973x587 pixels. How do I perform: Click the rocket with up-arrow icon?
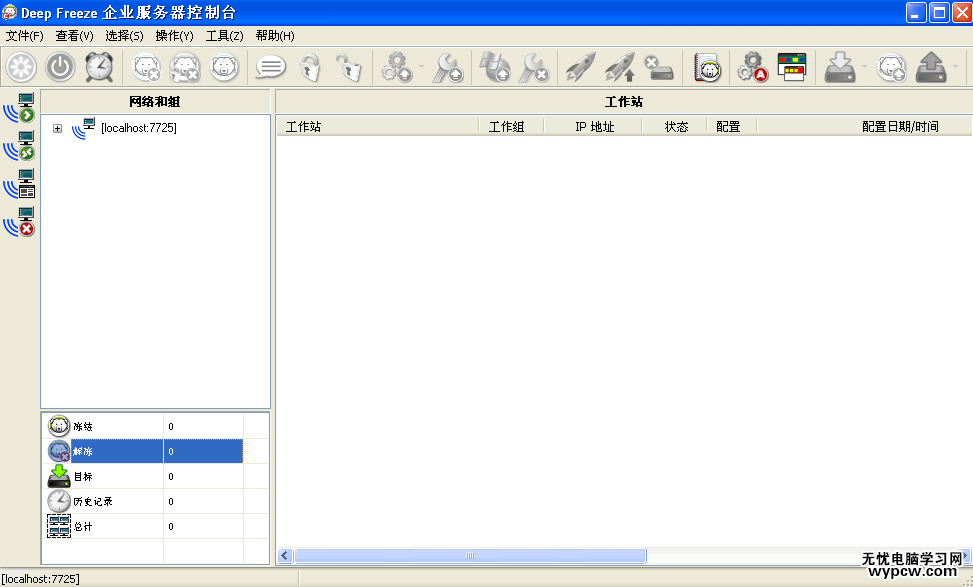pos(620,67)
